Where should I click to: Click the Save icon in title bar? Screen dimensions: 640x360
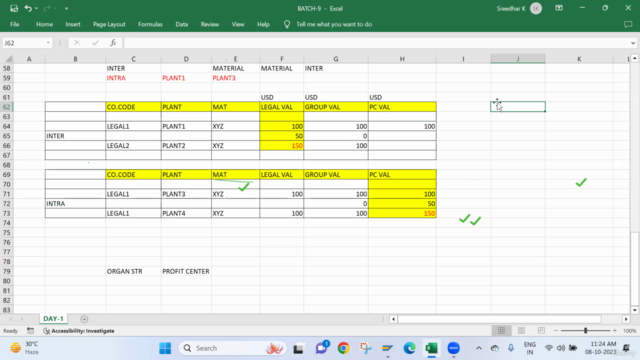14,8
